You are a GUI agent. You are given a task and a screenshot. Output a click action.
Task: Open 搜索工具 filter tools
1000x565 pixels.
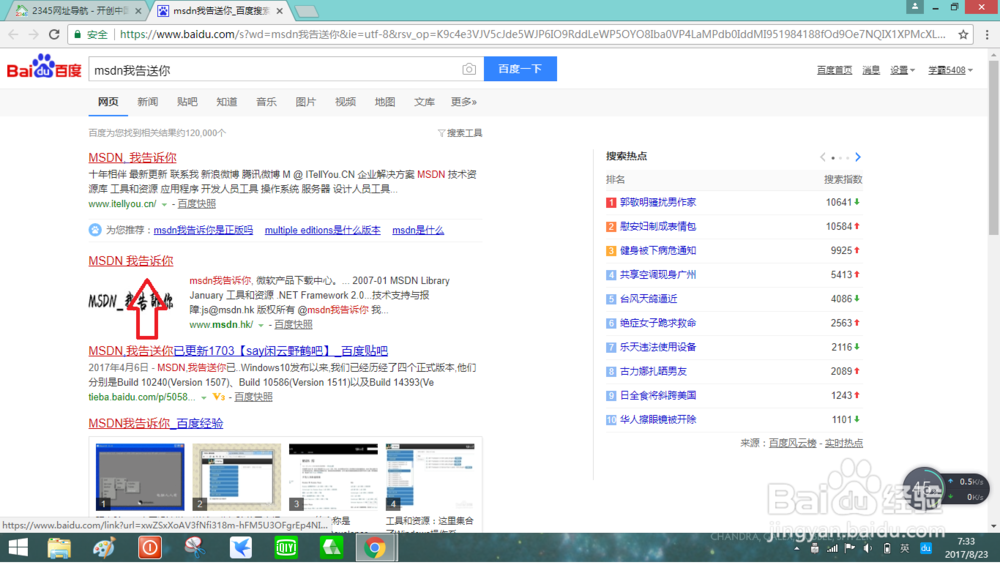point(460,133)
